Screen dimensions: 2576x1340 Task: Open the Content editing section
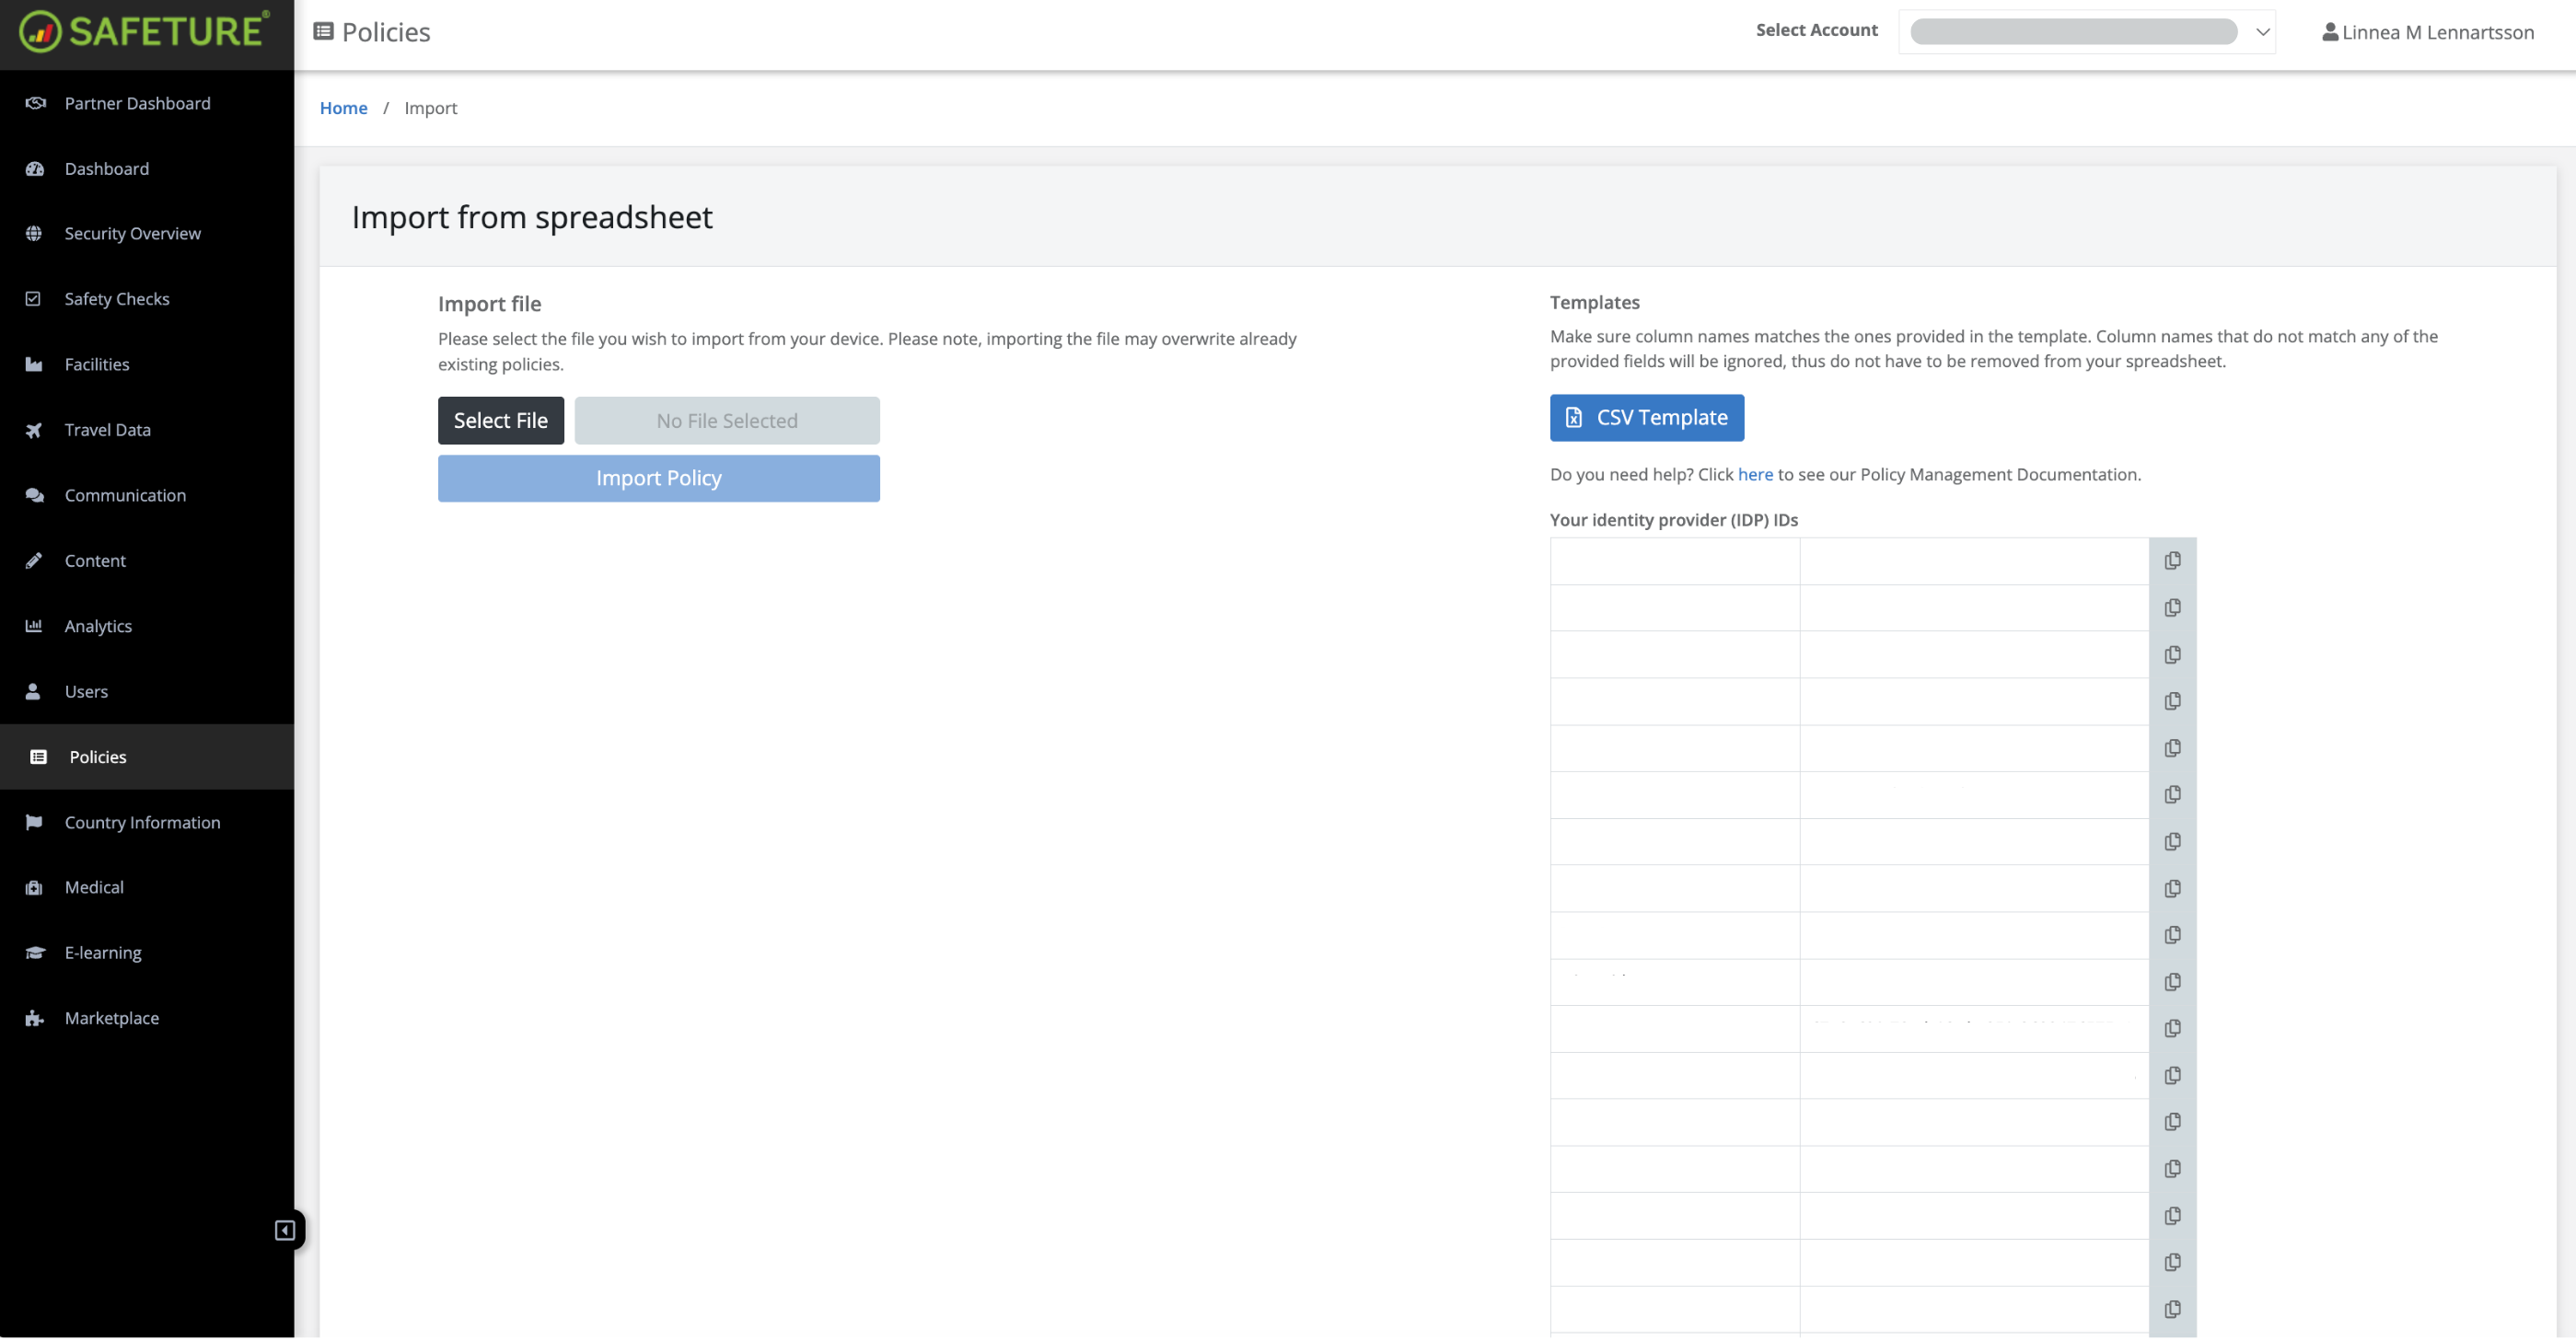coord(95,560)
